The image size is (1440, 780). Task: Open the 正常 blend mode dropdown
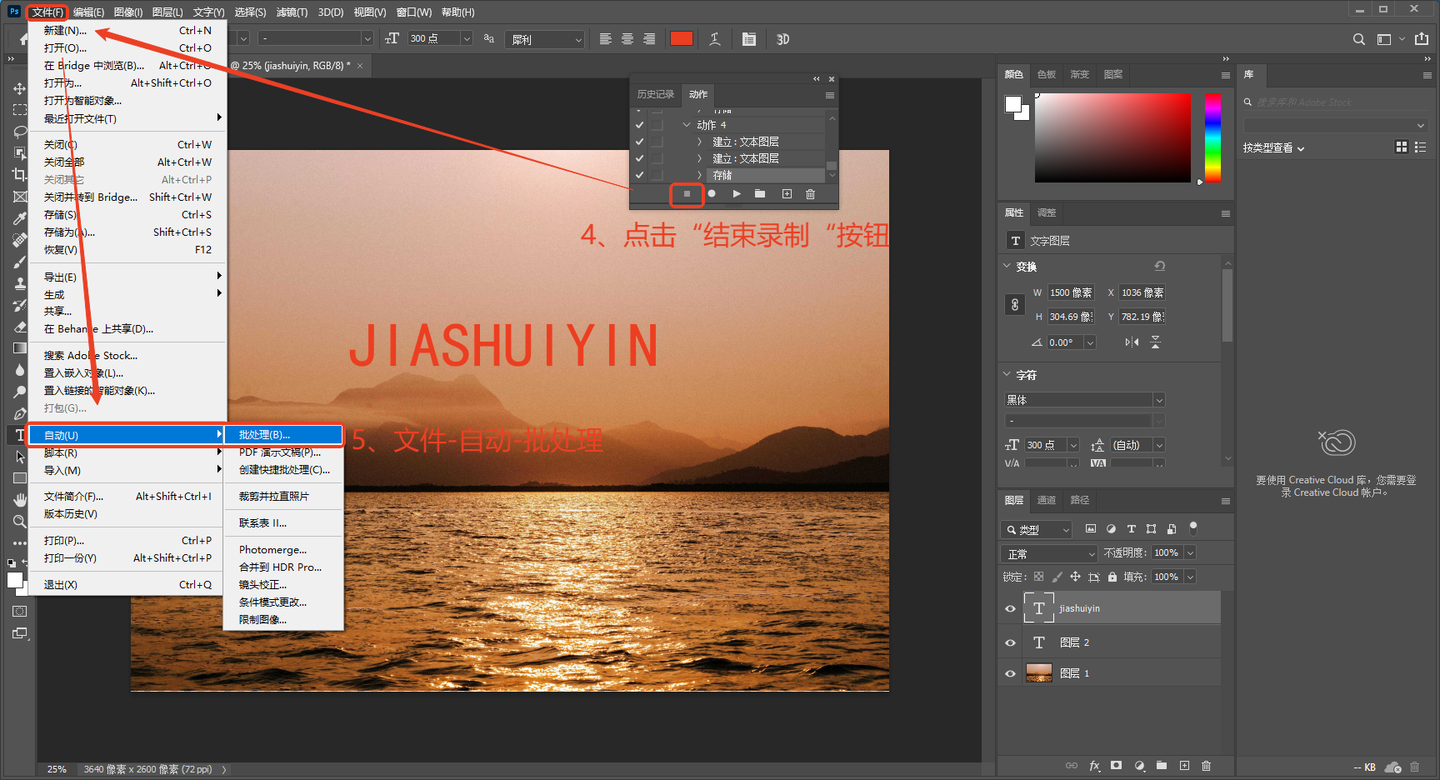pos(1049,553)
